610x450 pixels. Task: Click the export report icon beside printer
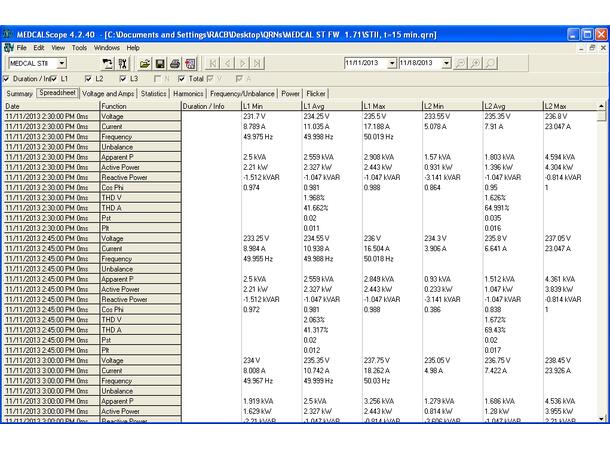(190, 63)
